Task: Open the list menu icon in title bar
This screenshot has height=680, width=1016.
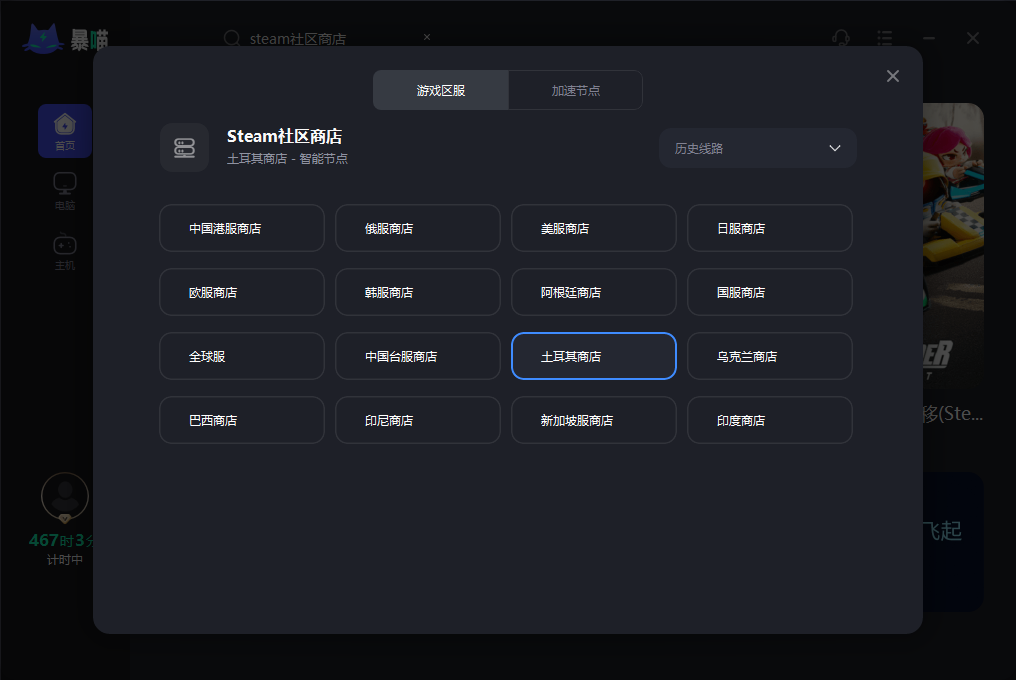Action: pos(884,38)
